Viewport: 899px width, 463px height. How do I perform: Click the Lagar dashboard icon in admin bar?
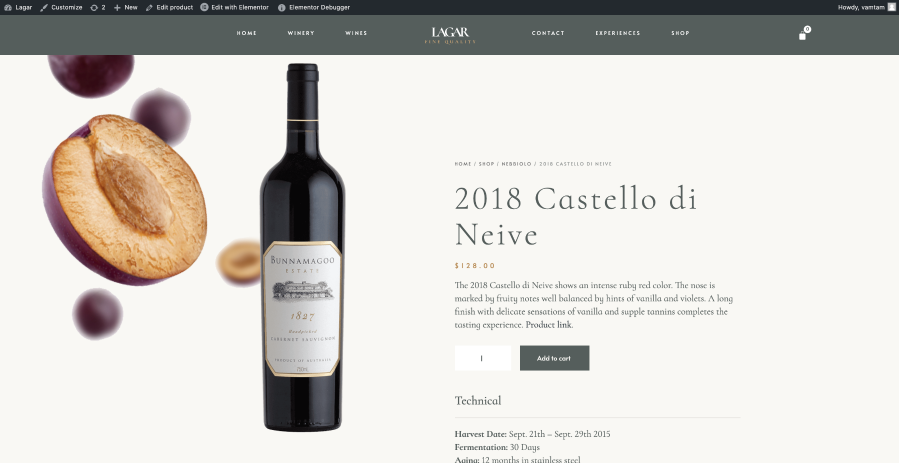[x=7, y=7]
